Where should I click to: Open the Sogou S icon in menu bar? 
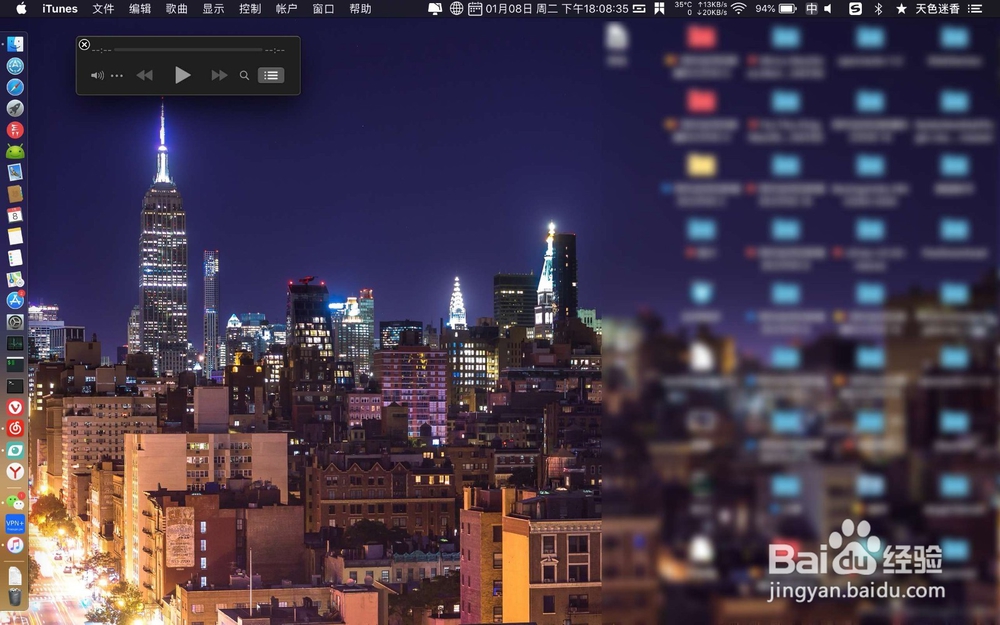point(855,8)
